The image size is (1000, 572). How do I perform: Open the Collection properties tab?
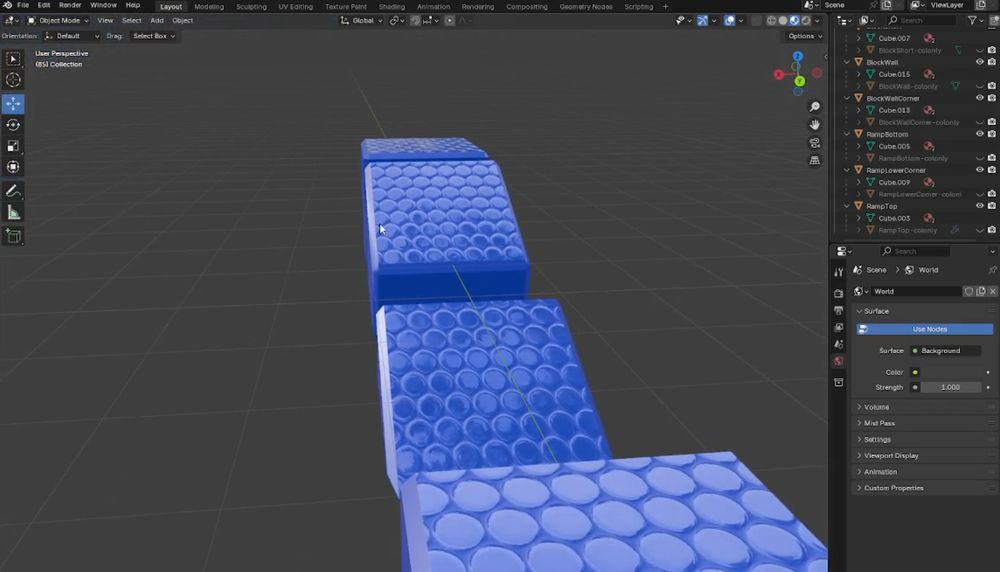click(x=839, y=383)
